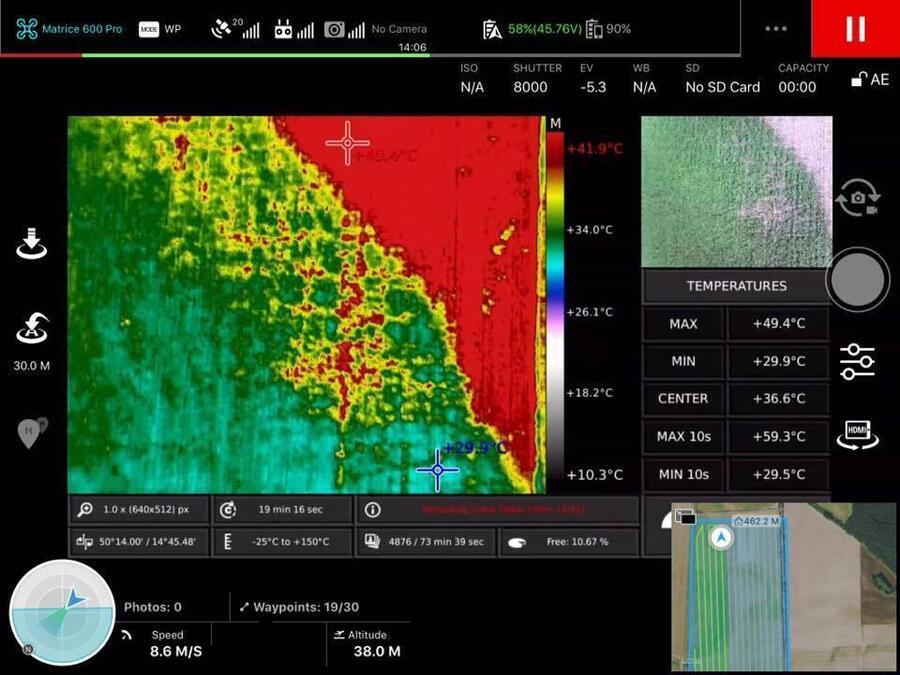
Task: Tap the Matrice 600 Pro aircraft status
Action: point(69,29)
